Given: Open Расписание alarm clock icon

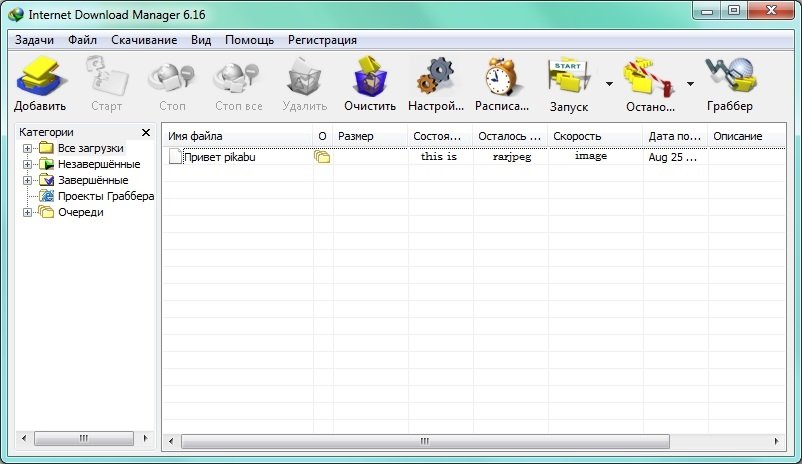Looking at the screenshot, I should 502,76.
